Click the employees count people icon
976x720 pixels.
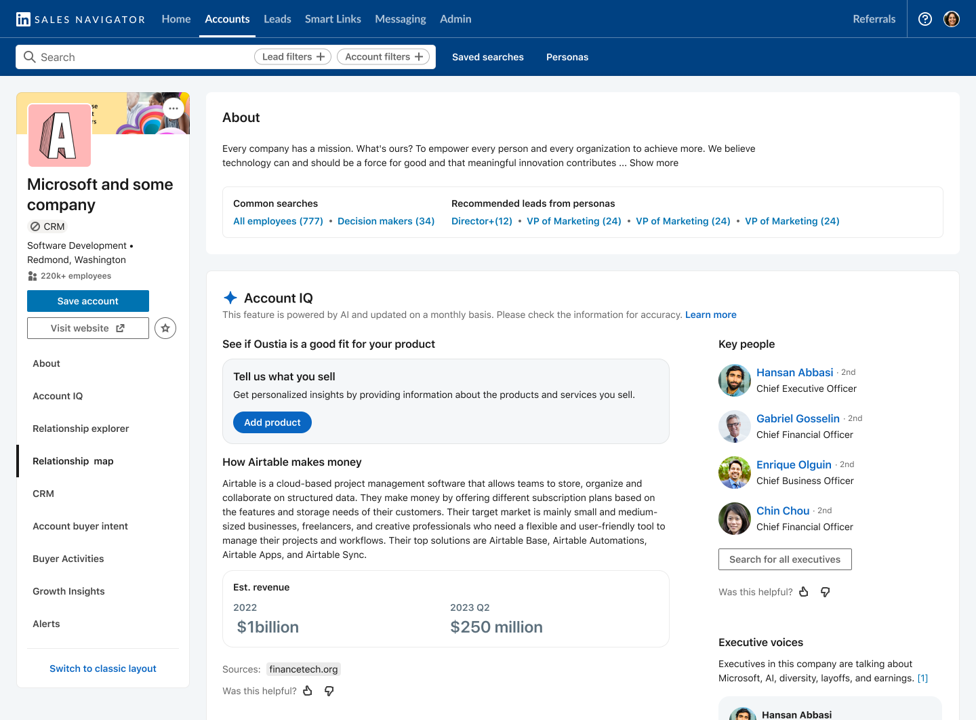(32, 276)
